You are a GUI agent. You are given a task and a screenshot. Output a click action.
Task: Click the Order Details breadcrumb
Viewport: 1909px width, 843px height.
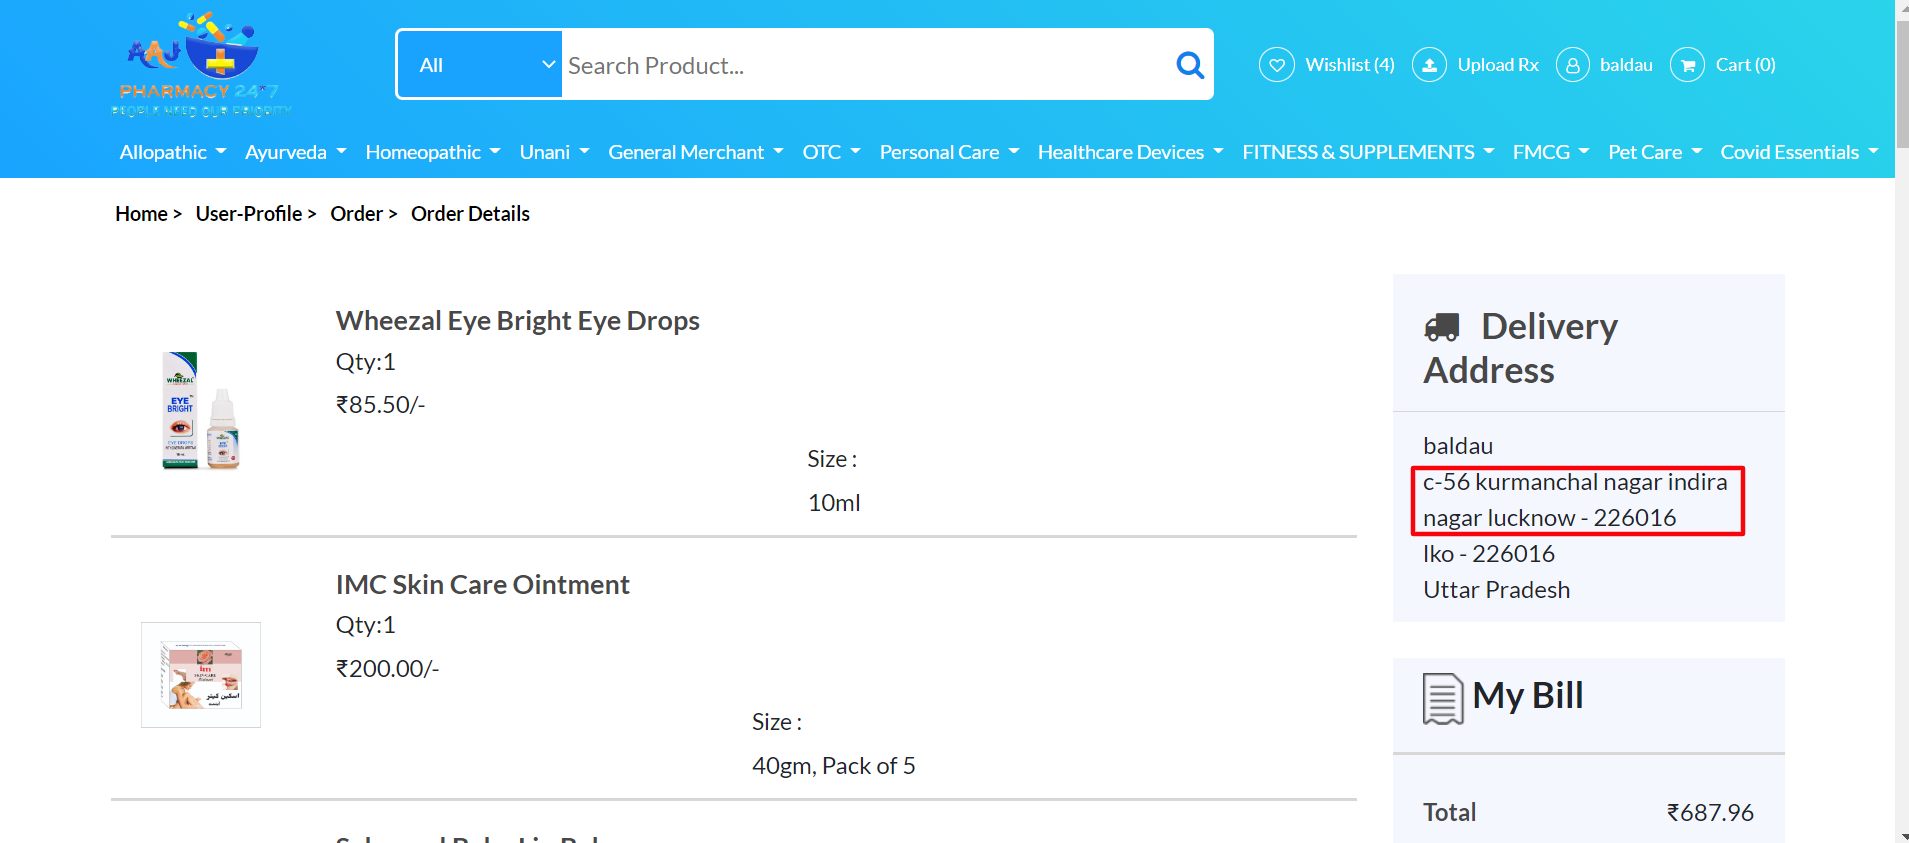click(470, 214)
